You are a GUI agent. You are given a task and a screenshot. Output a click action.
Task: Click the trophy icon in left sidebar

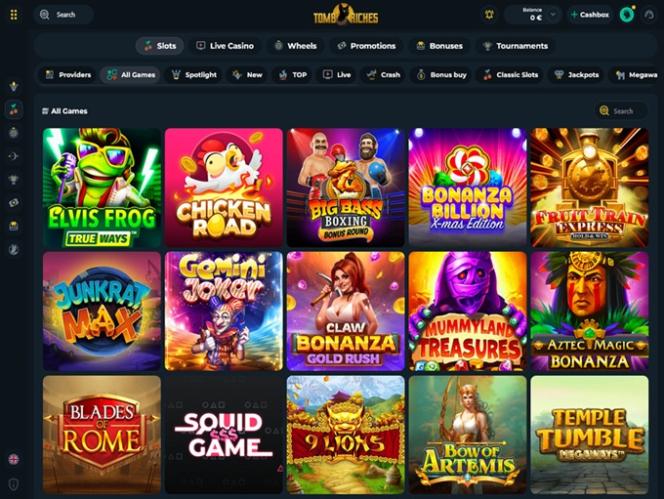tap(14, 180)
